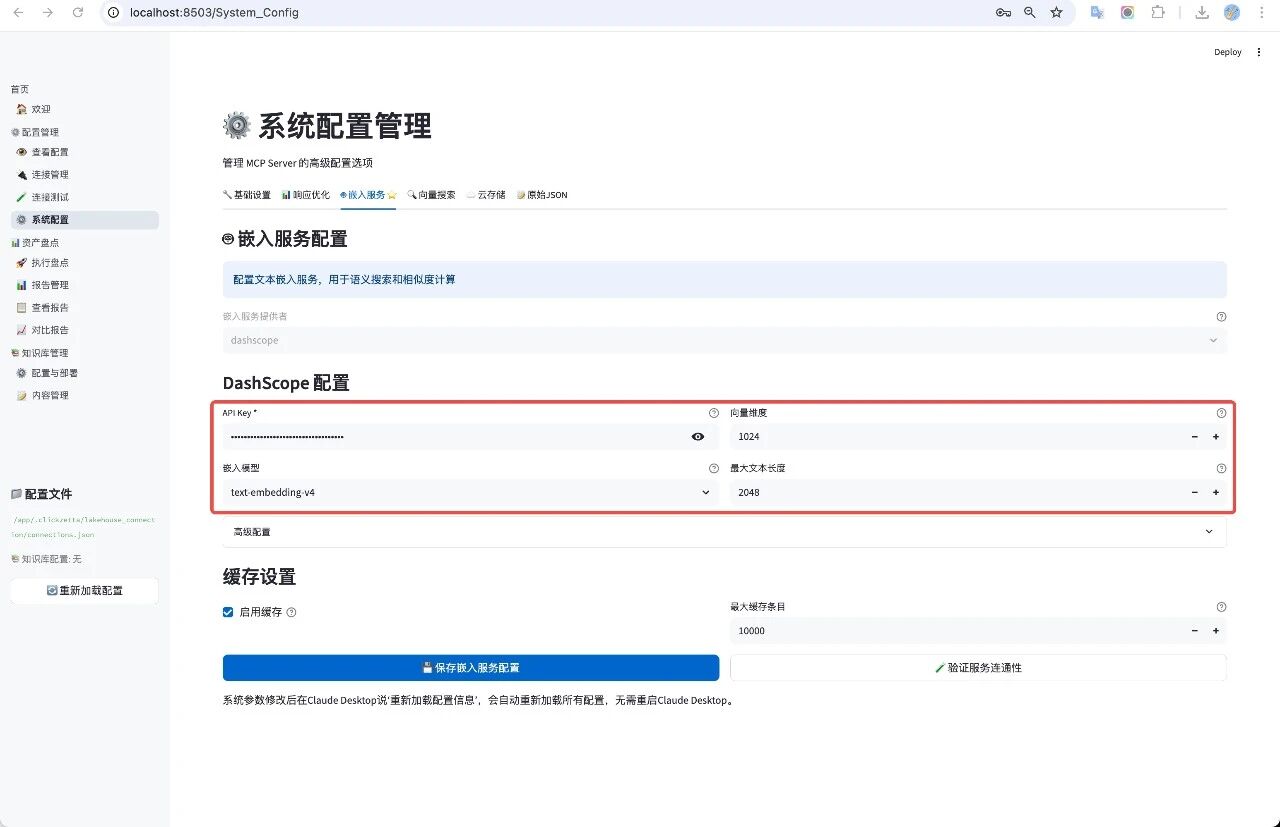Viewport: 1280px width, 827px height.
Task: Switch to the 向量搜索 tab
Action: pos(431,195)
